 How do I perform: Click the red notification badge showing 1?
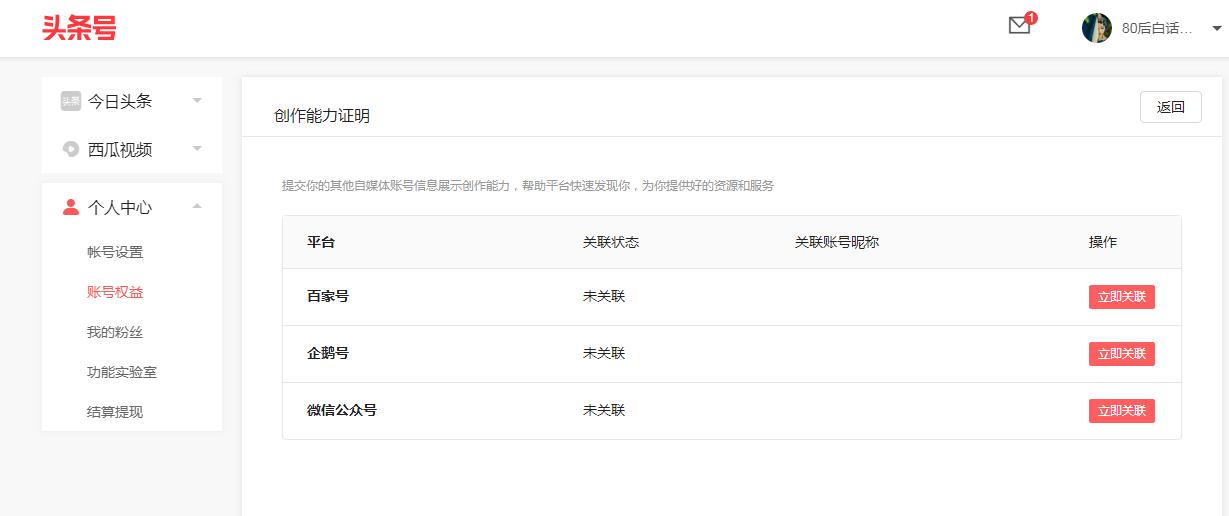pyautogui.click(x=1031, y=17)
